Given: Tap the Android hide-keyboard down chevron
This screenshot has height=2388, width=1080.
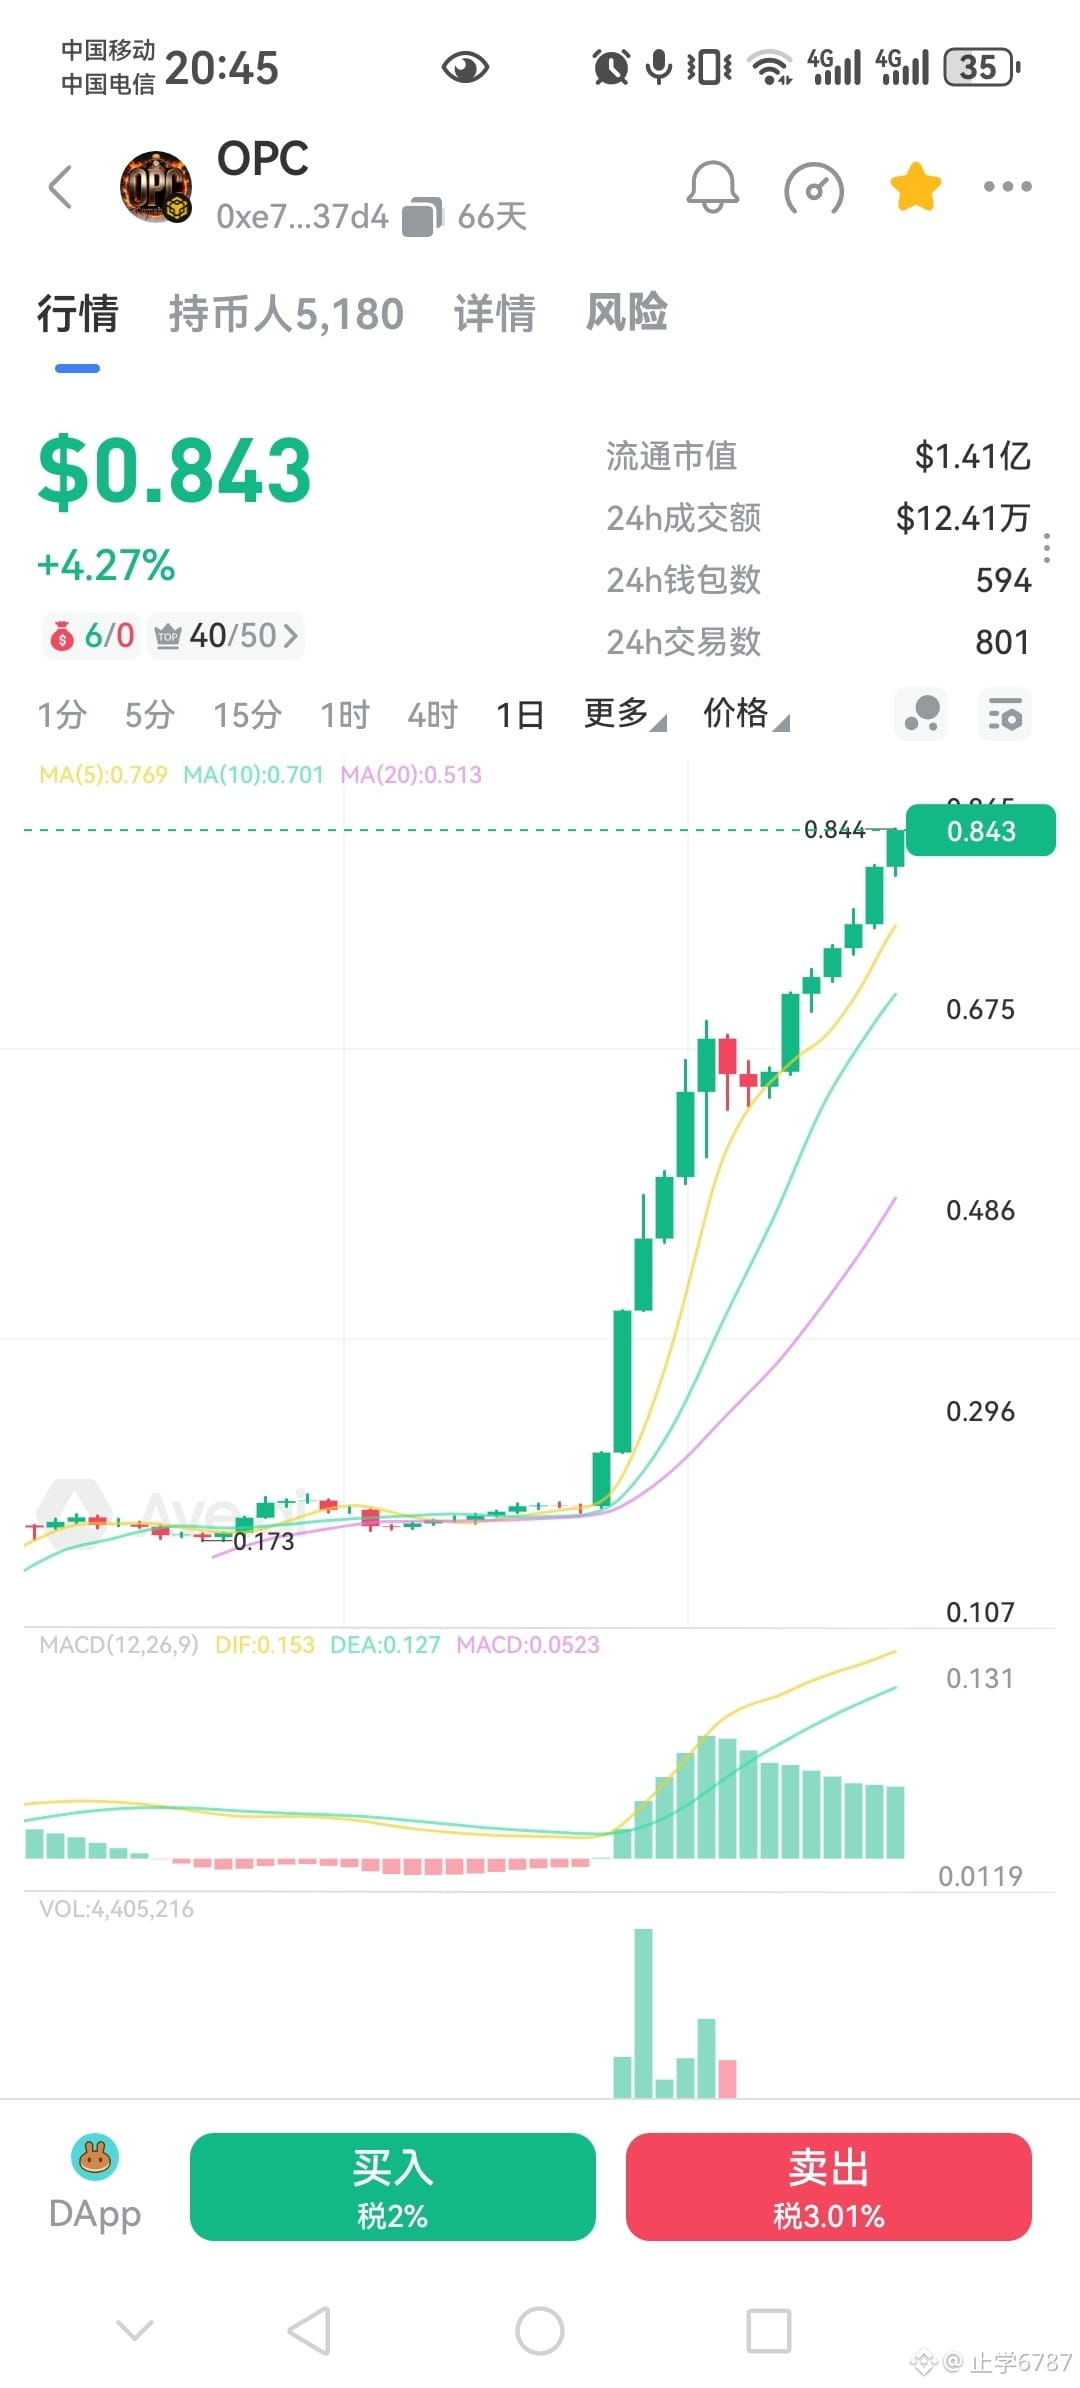Looking at the screenshot, I should 135,2331.
